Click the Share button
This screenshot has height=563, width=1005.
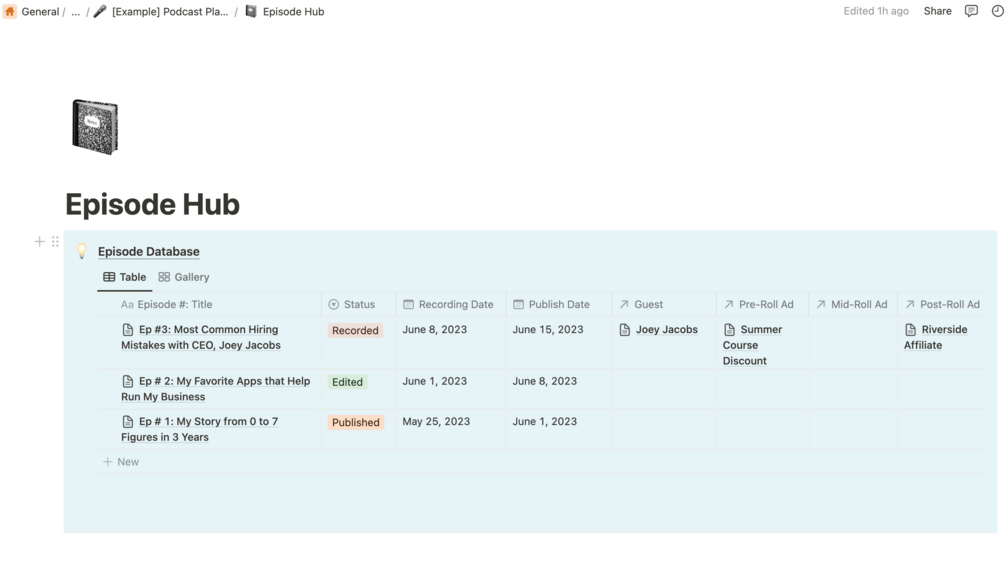(x=937, y=11)
